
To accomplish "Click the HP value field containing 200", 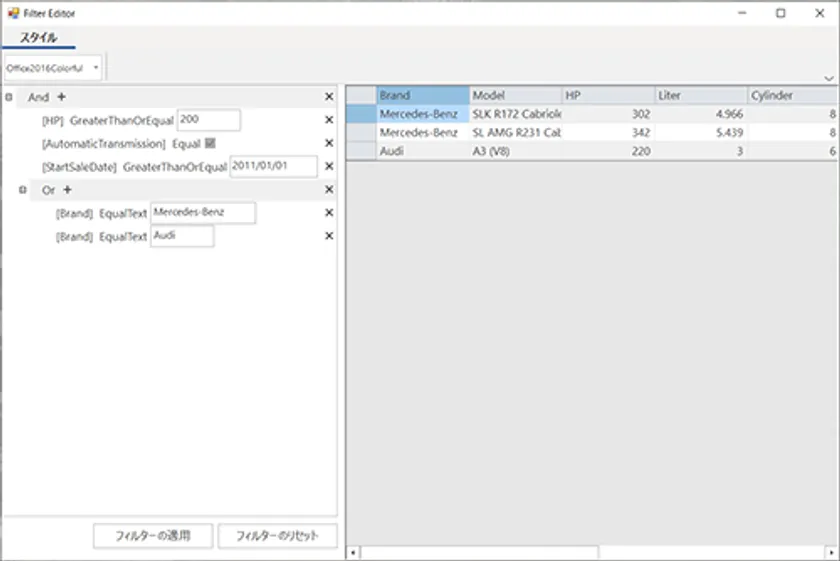I will [x=208, y=120].
